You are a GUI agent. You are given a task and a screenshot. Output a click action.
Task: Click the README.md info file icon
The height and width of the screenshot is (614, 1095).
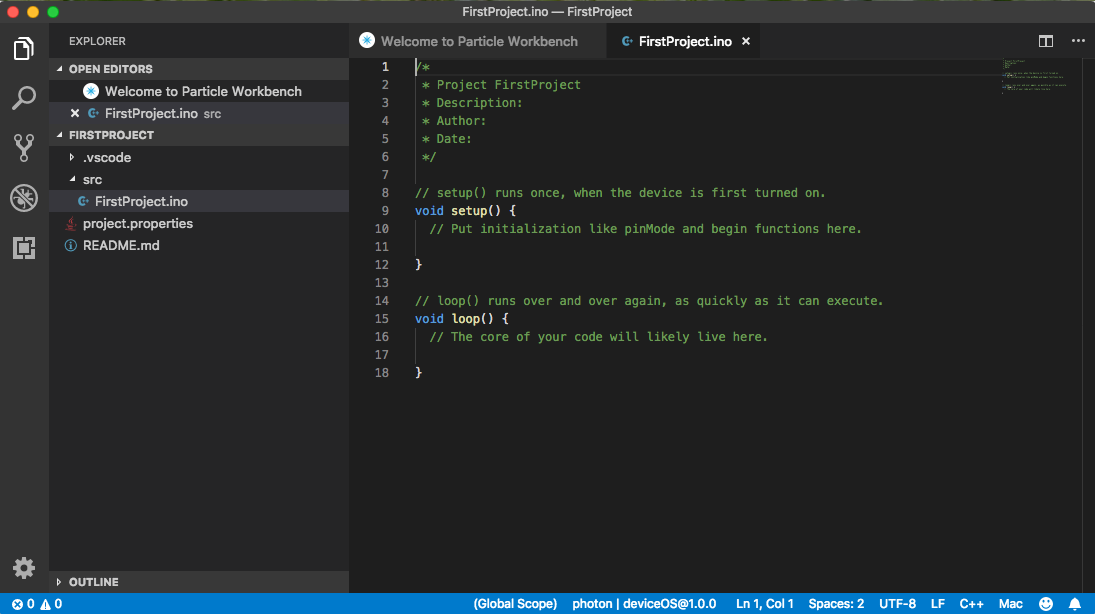tap(71, 245)
